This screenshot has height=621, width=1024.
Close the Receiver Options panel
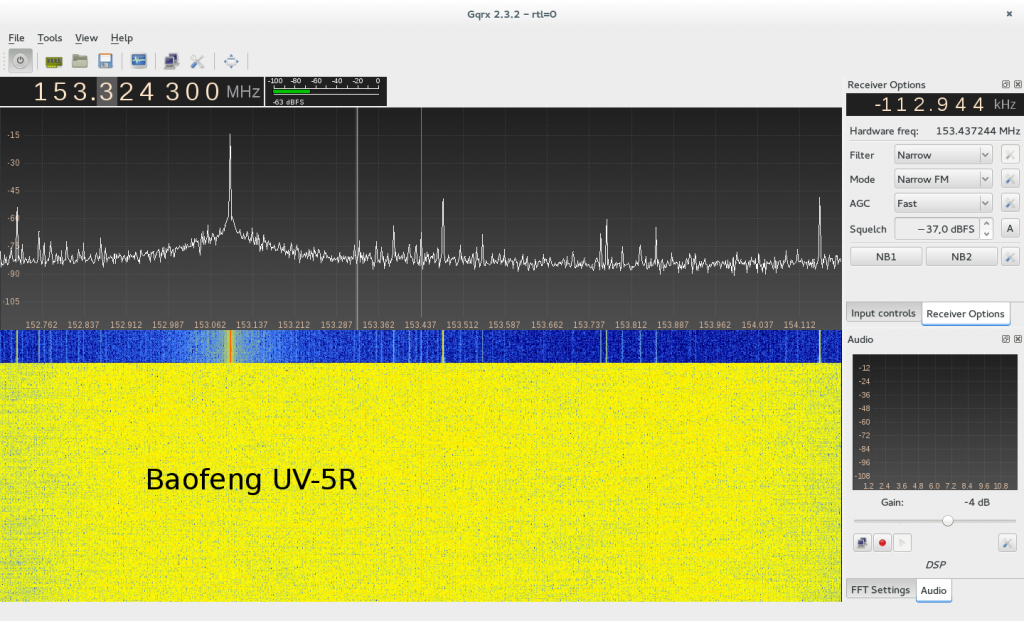1017,84
